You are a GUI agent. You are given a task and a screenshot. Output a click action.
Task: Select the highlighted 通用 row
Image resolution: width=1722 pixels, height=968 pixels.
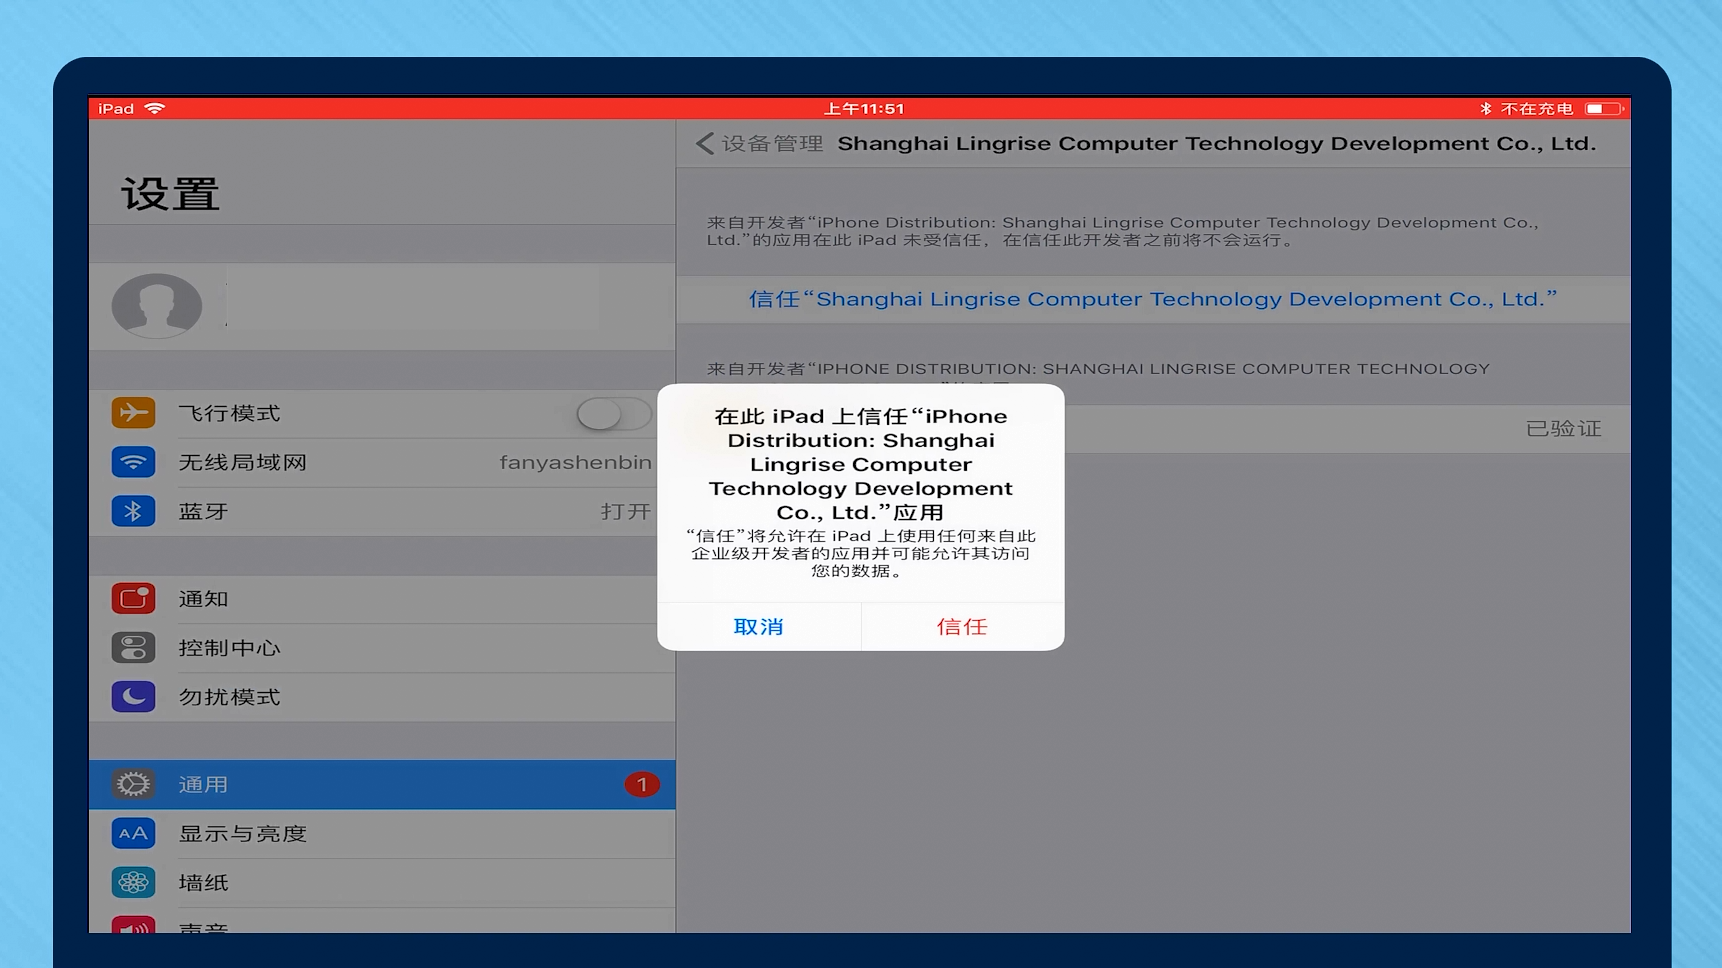pyautogui.click(x=382, y=784)
